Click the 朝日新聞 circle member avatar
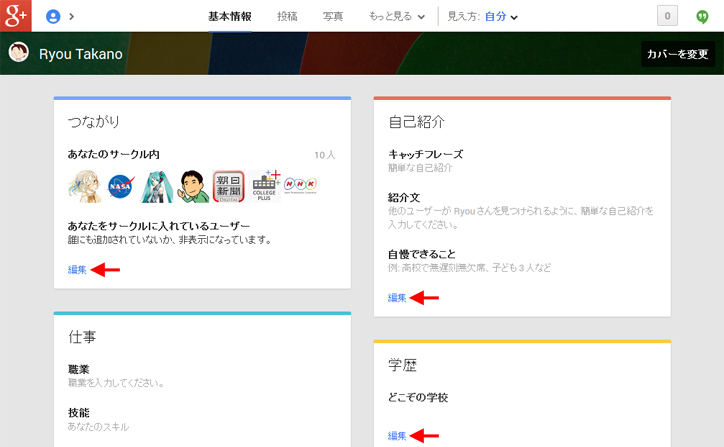 (x=228, y=185)
